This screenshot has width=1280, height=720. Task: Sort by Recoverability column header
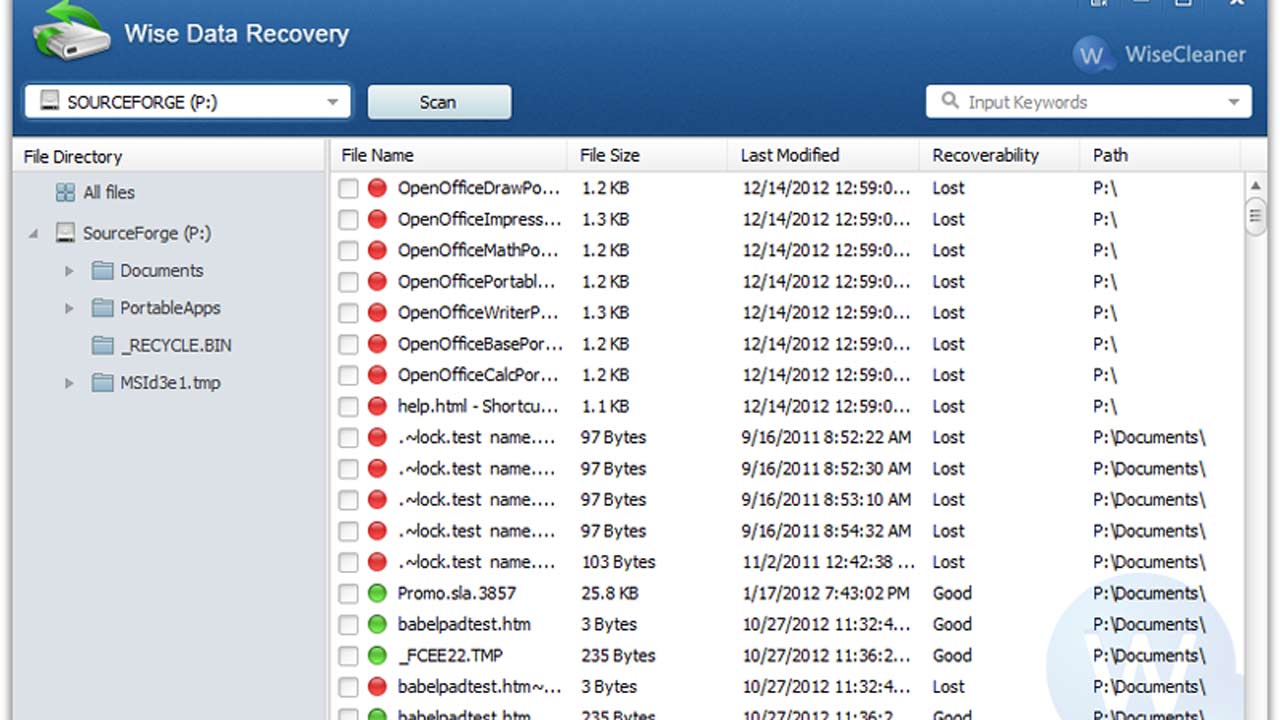click(985, 156)
